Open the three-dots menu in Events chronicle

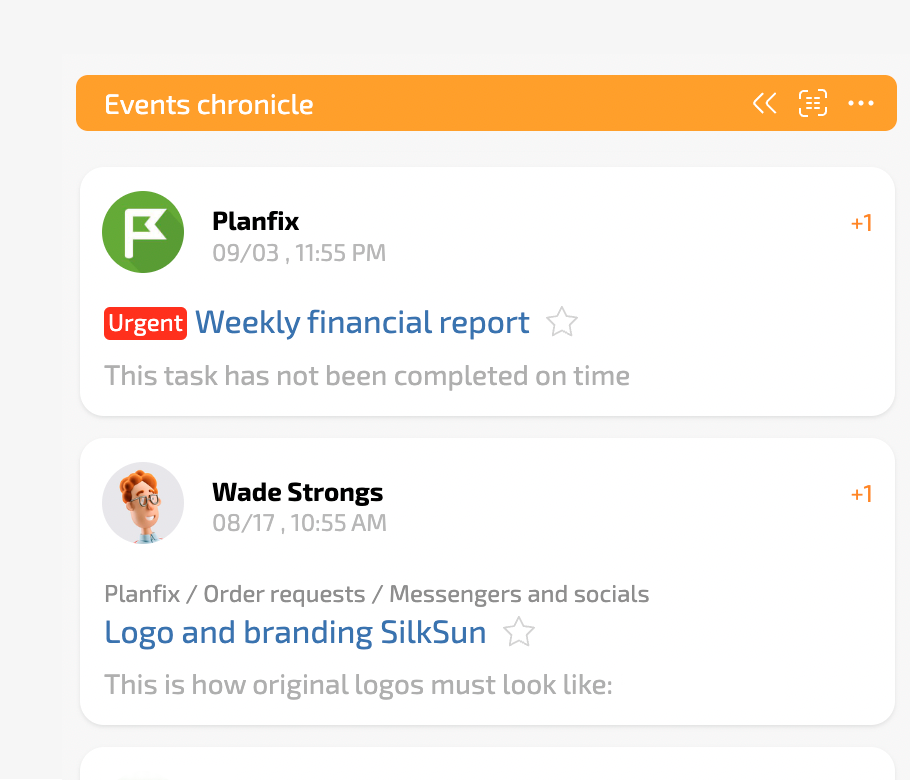tap(861, 104)
